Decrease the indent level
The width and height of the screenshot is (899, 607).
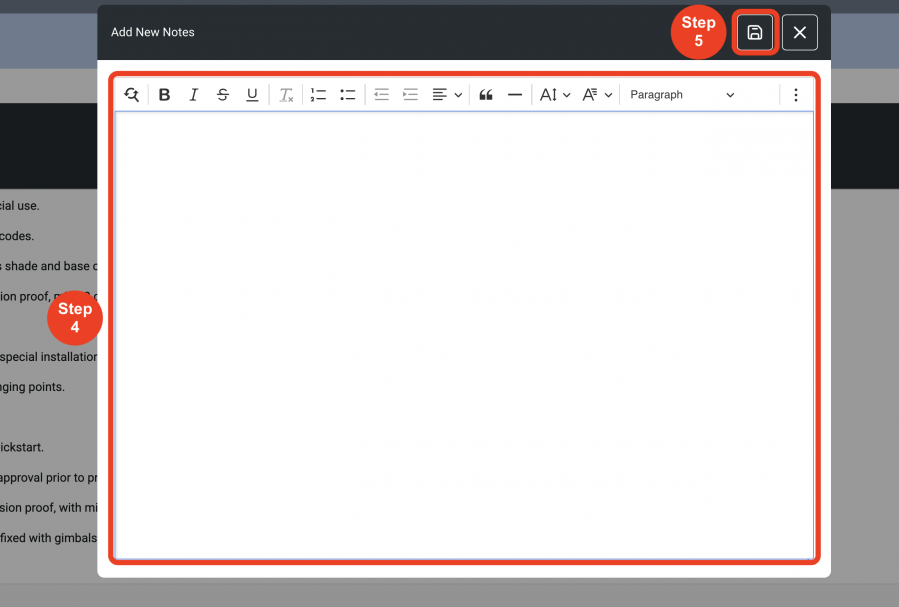(381, 95)
